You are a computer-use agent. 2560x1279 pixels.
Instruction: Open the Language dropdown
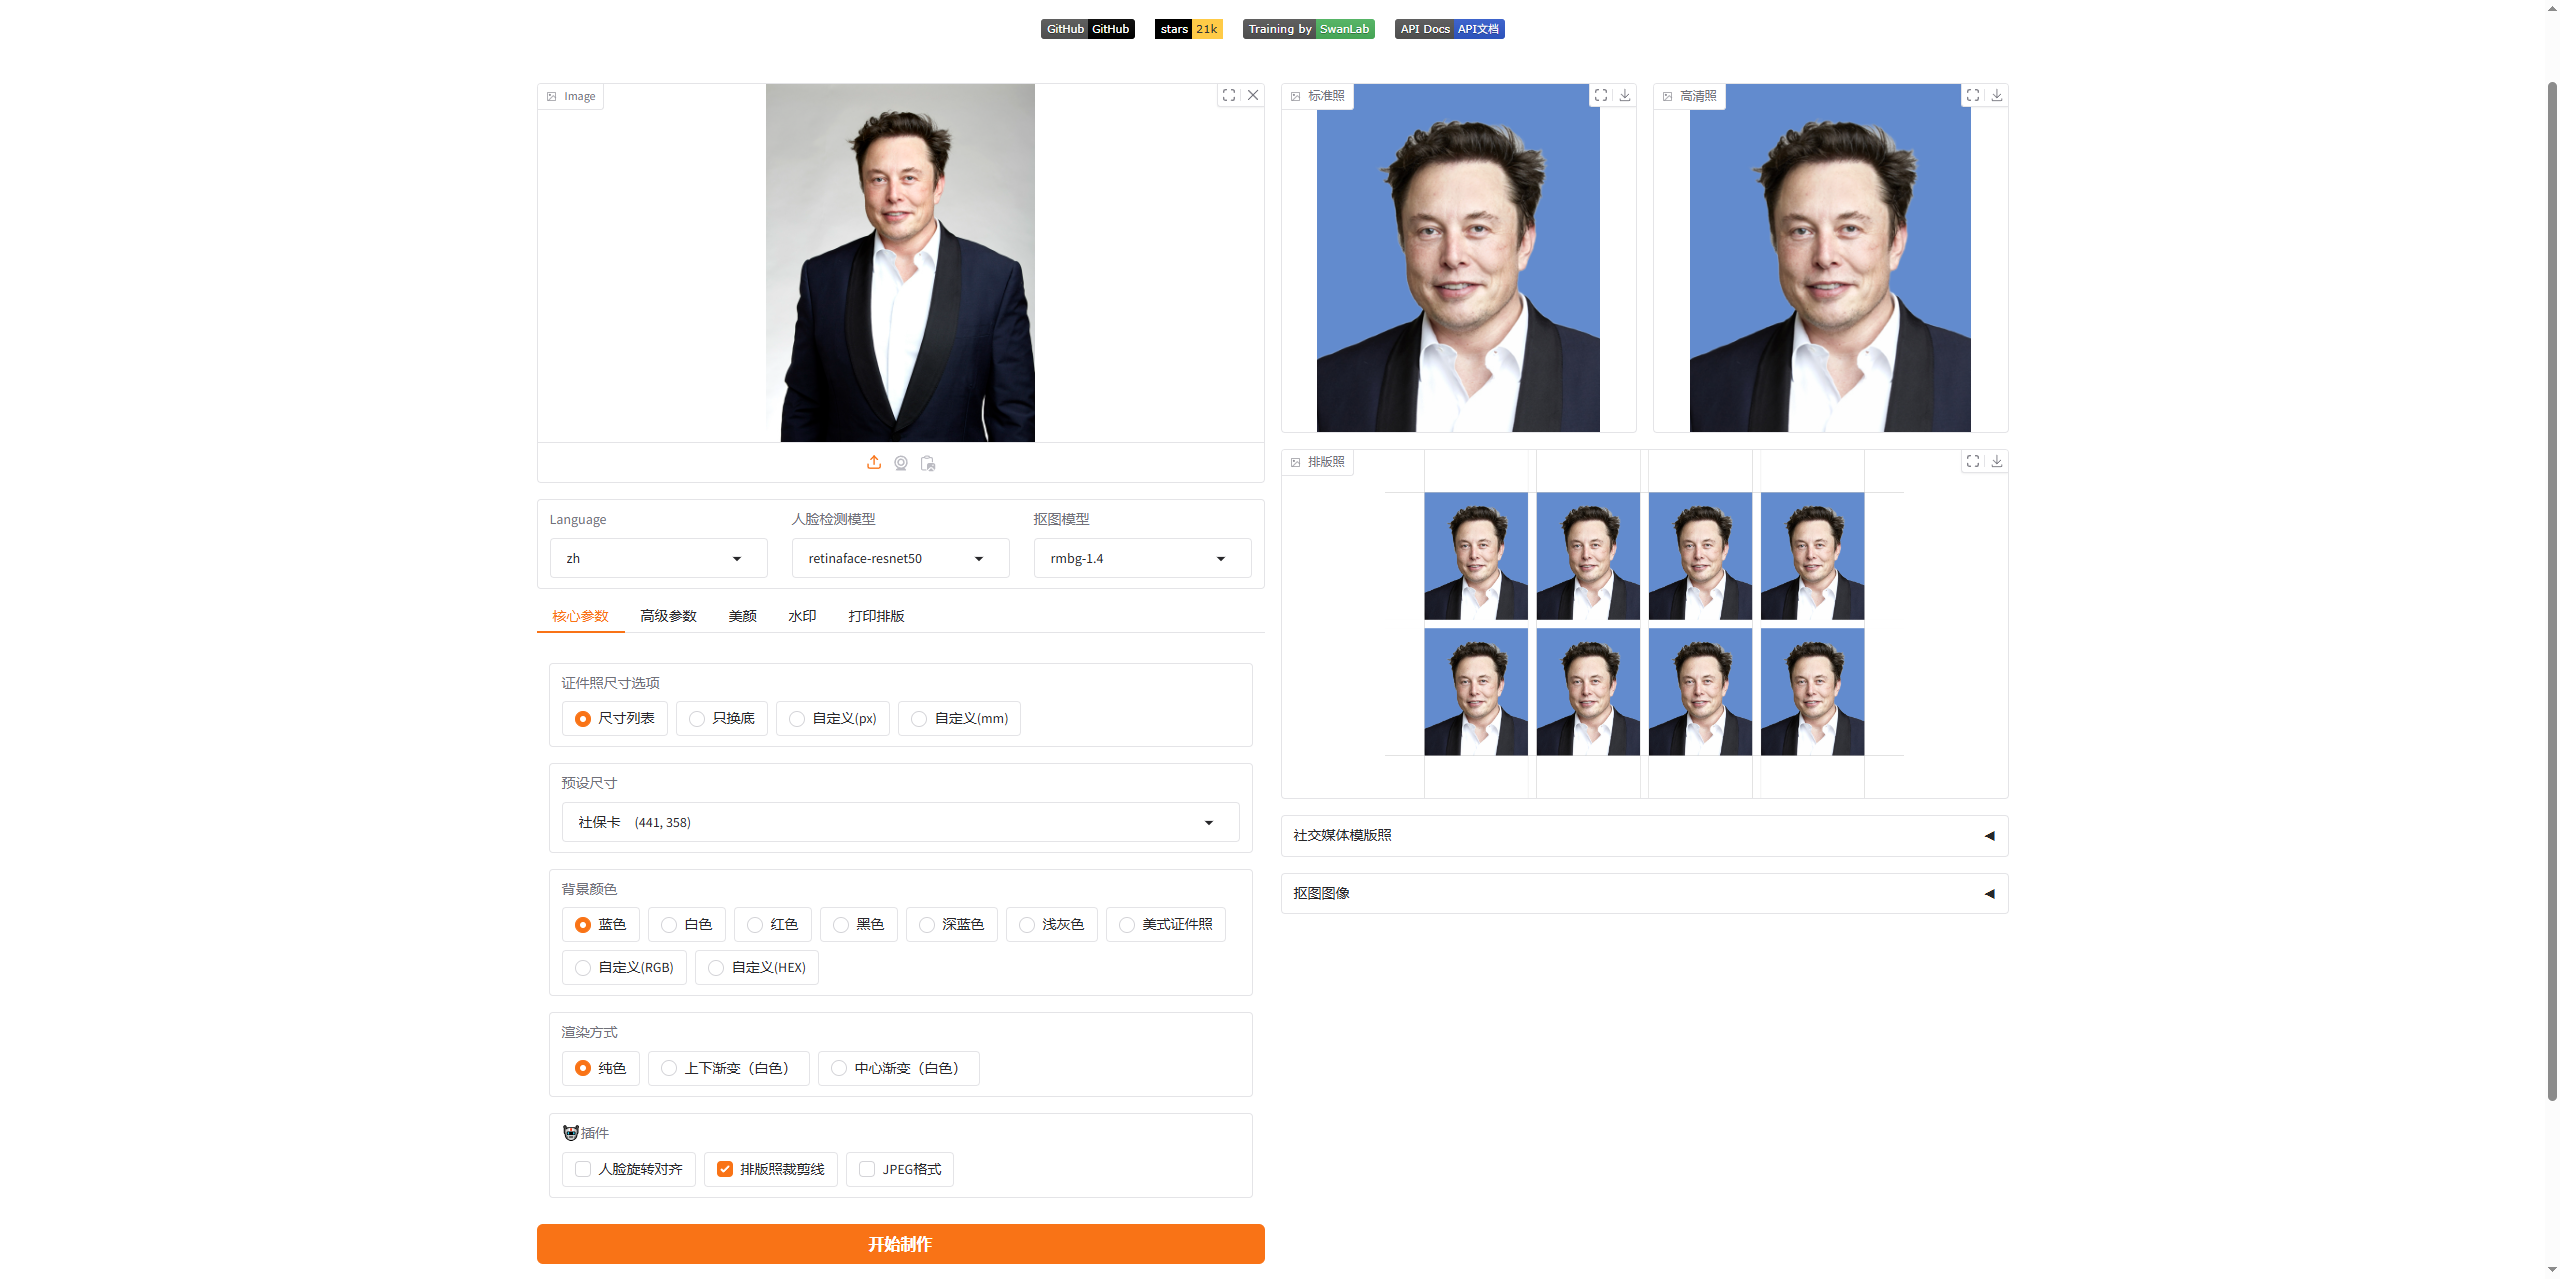[x=658, y=558]
